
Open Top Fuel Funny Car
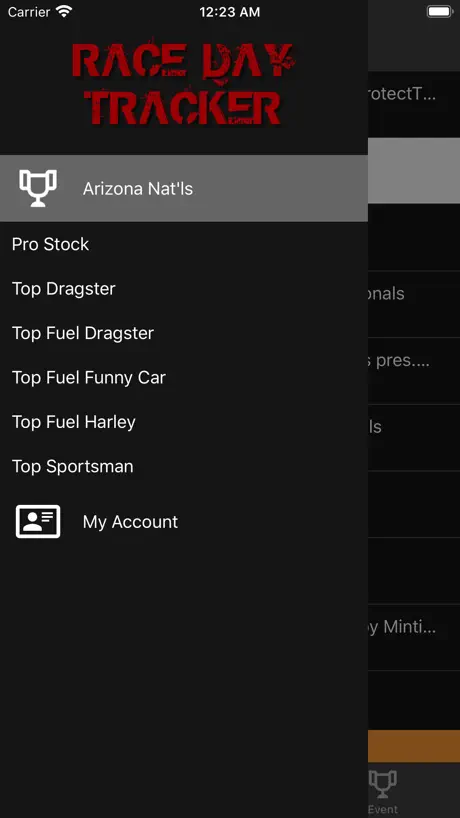(x=89, y=377)
